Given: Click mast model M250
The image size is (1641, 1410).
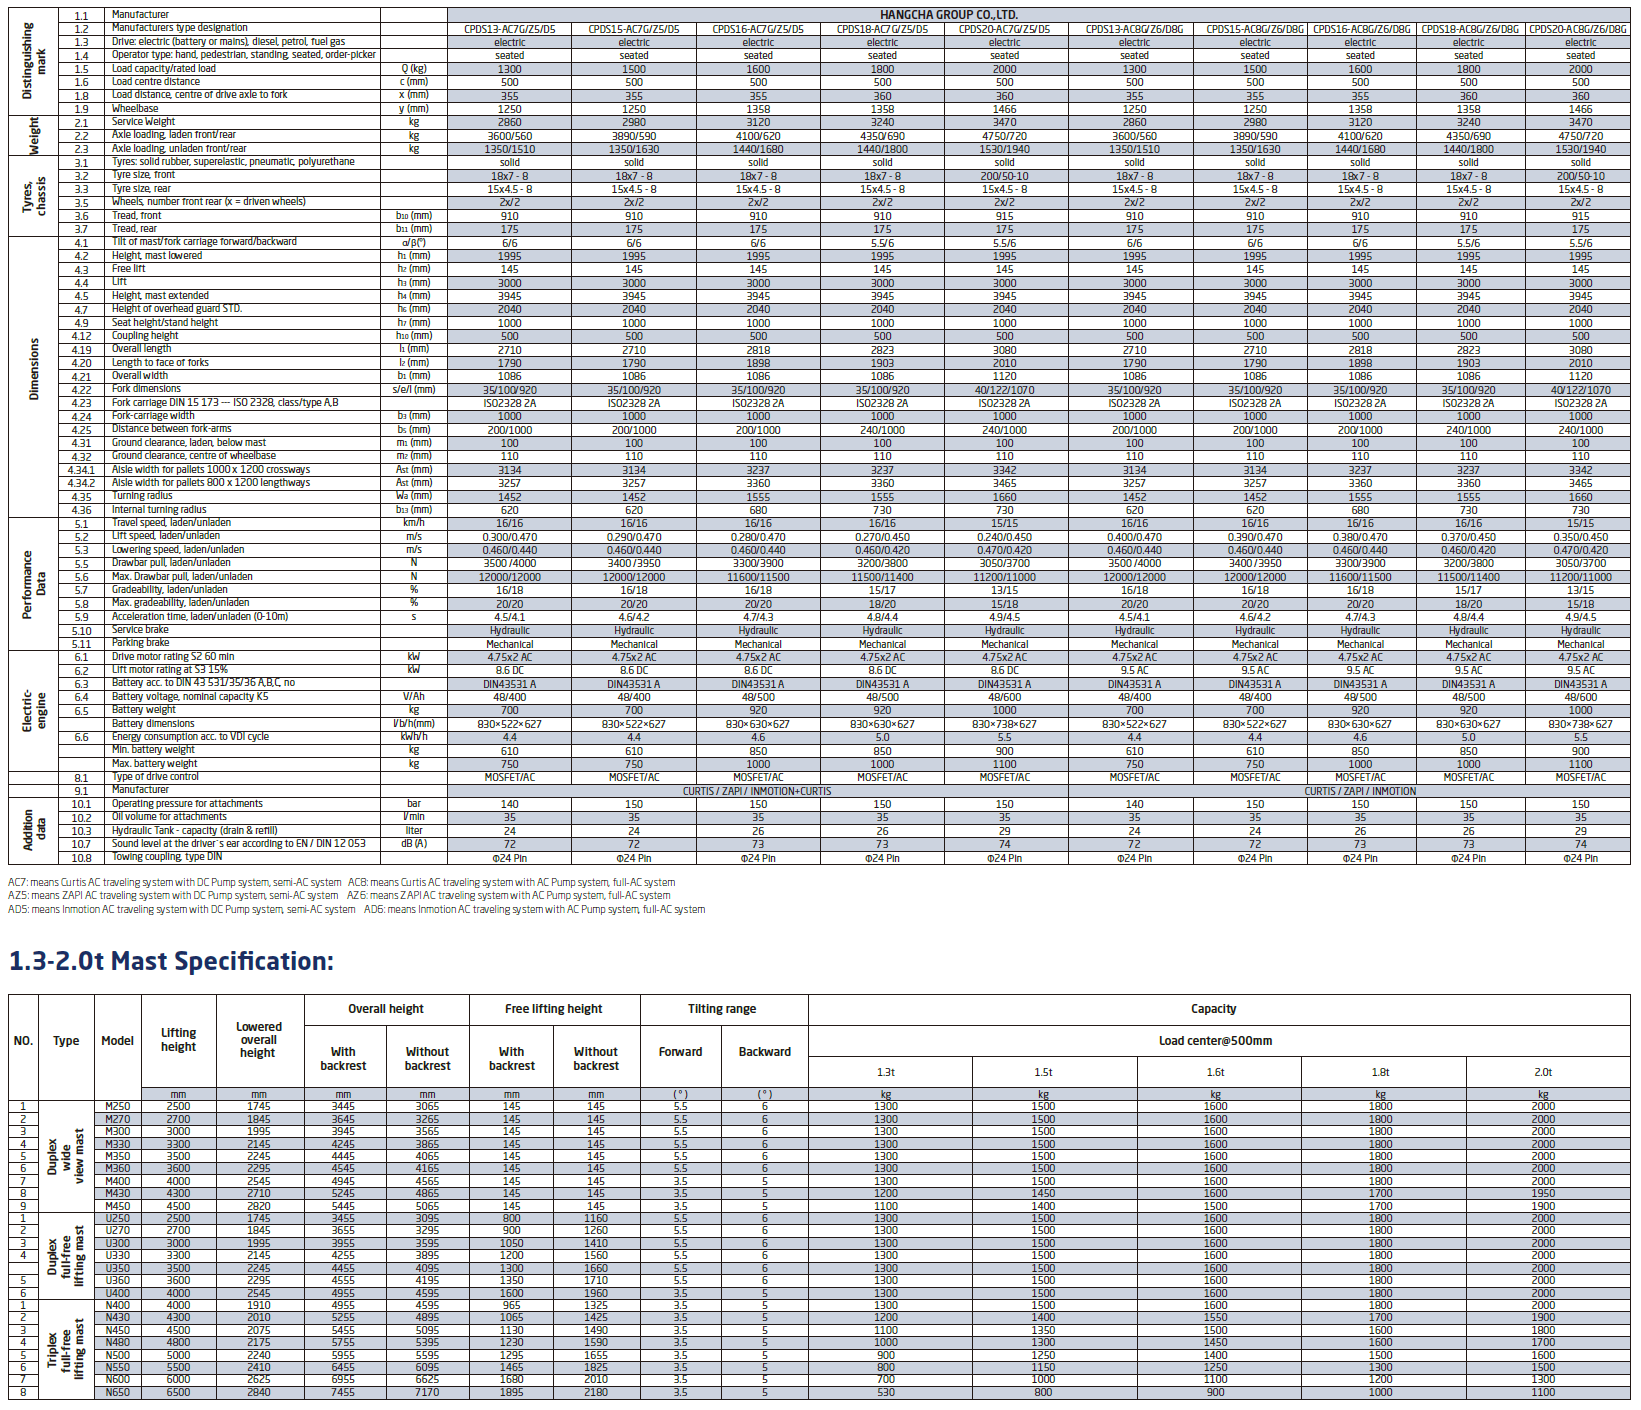Looking at the screenshot, I should [117, 1106].
